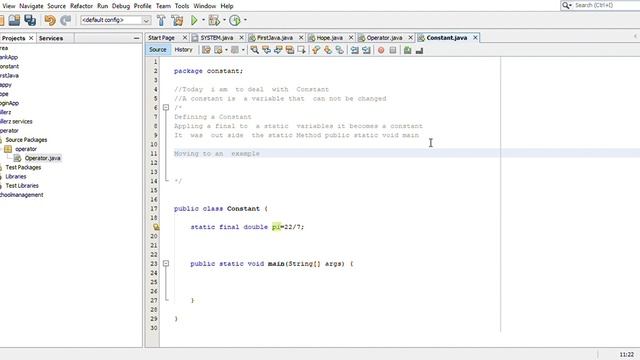Click the Save All toolbar icon
The width and height of the screenshot is (640, 360).
(30, 20)
